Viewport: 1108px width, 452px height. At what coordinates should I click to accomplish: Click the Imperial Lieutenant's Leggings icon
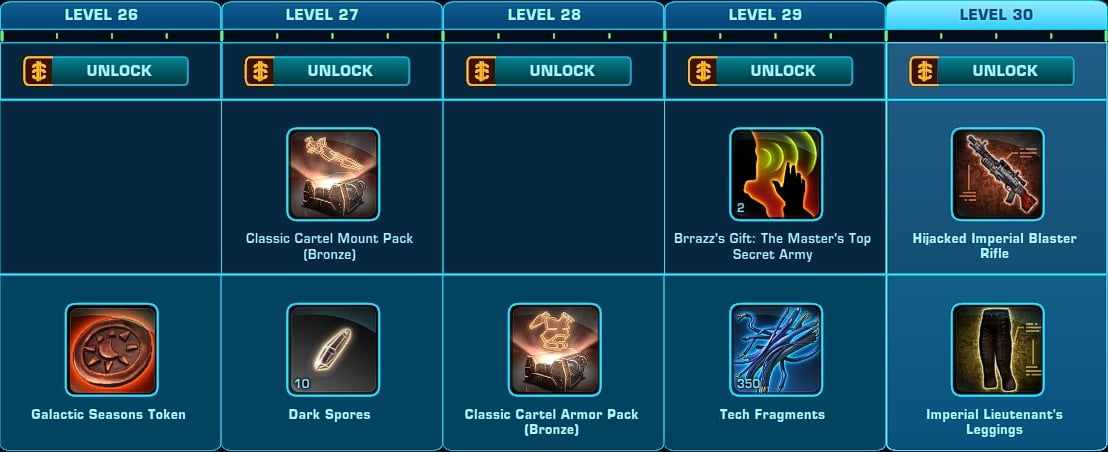tap(998, 350)
